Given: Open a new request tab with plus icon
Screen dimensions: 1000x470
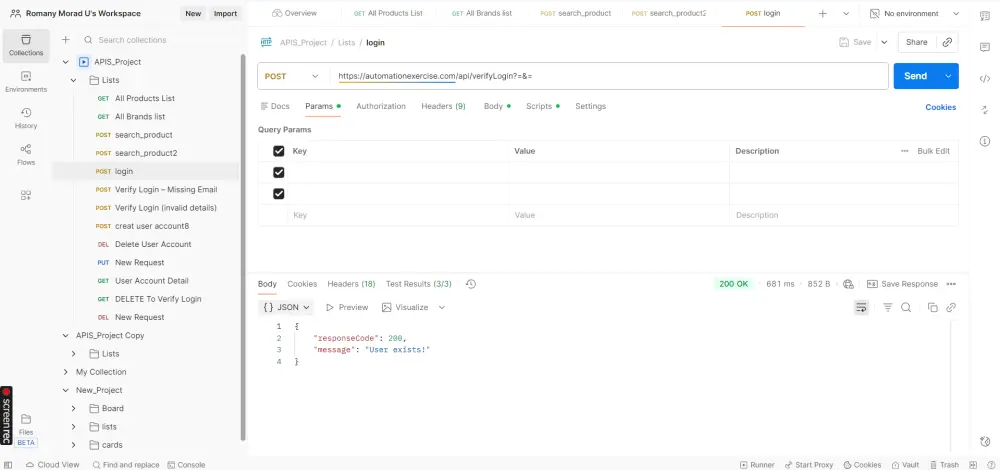Looking at the screenshot, I should (x=823, y=13).
